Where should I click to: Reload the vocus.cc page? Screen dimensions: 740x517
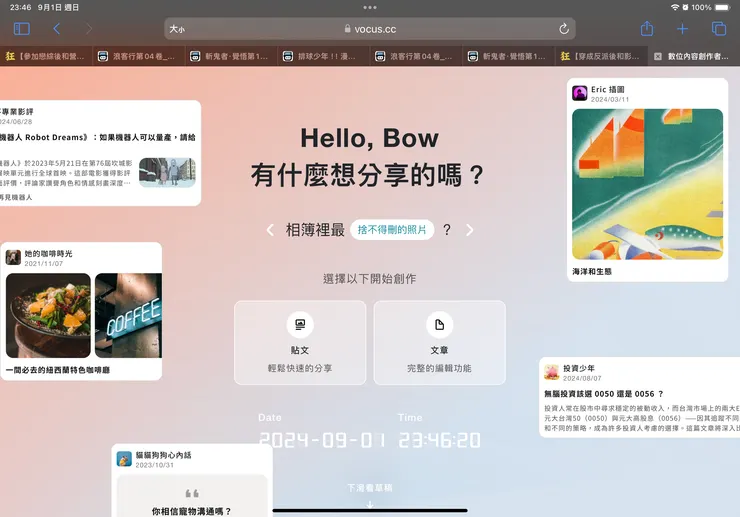[563, 29]
